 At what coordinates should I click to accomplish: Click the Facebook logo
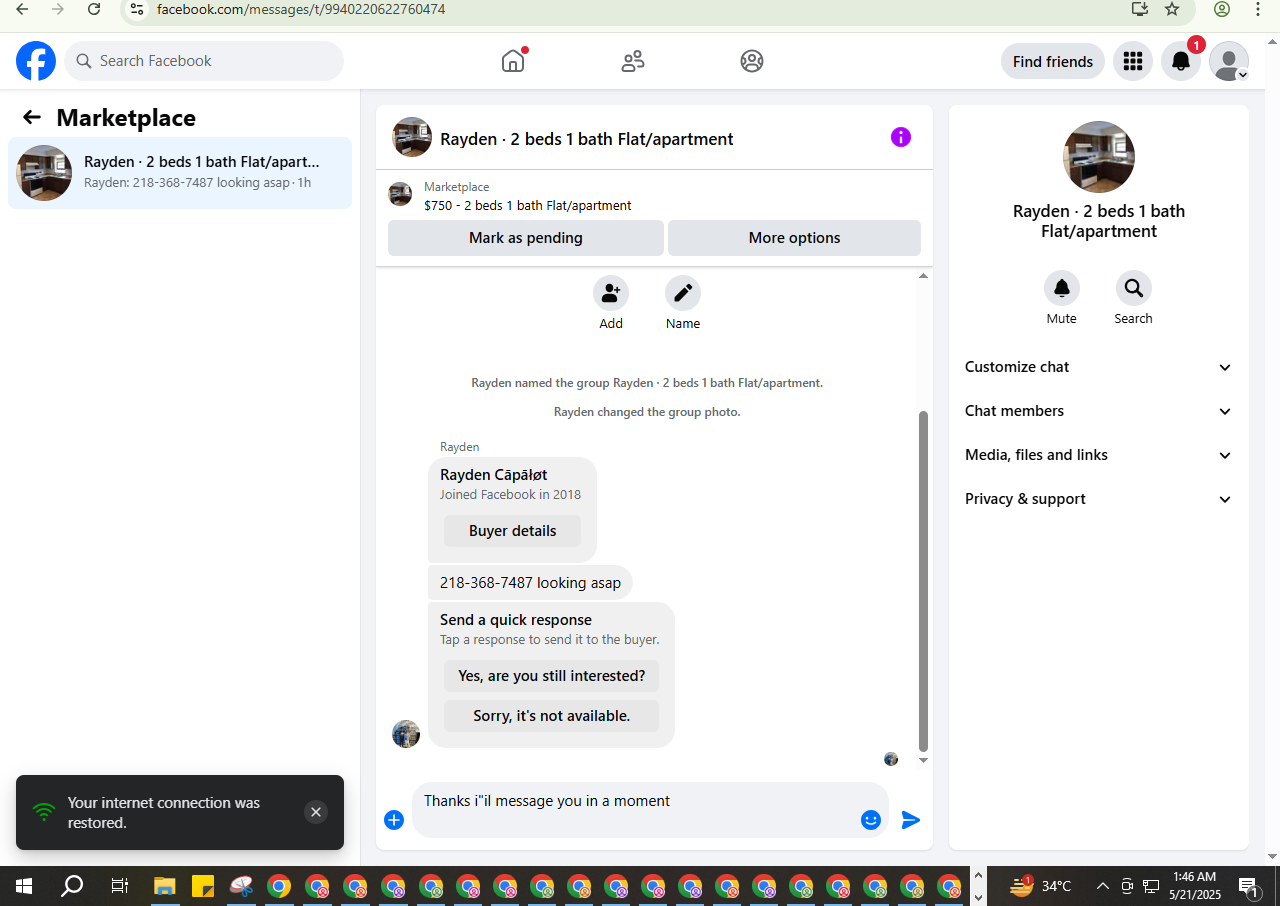point(36,61)
